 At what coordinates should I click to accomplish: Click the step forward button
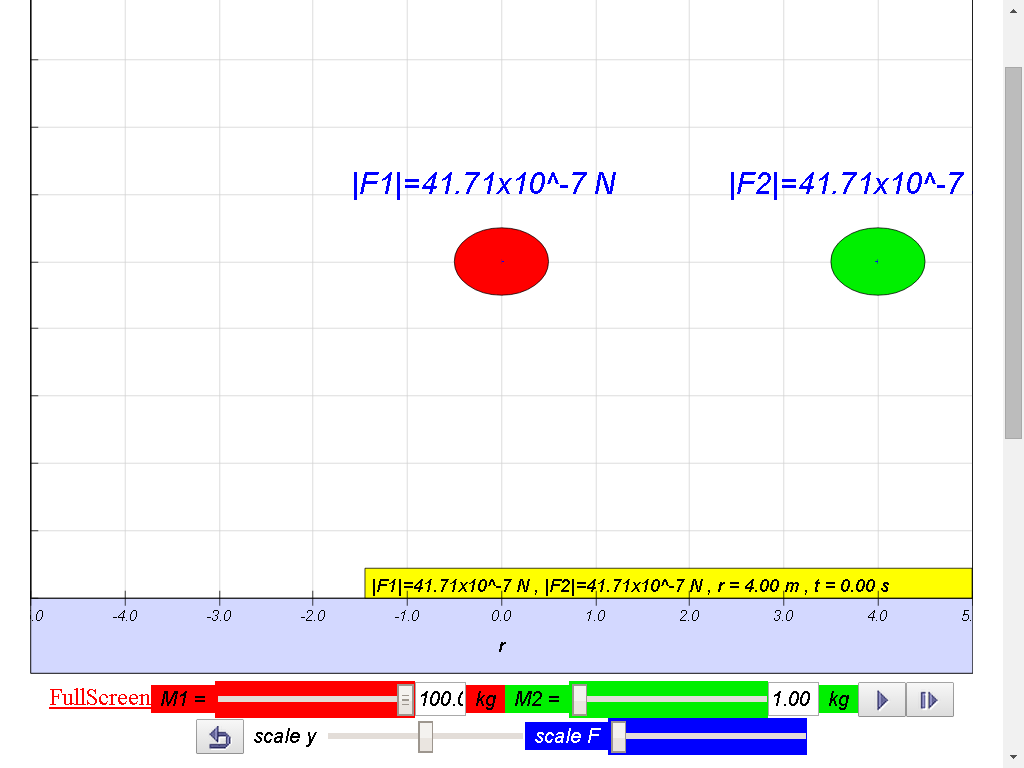click(930, 700)
